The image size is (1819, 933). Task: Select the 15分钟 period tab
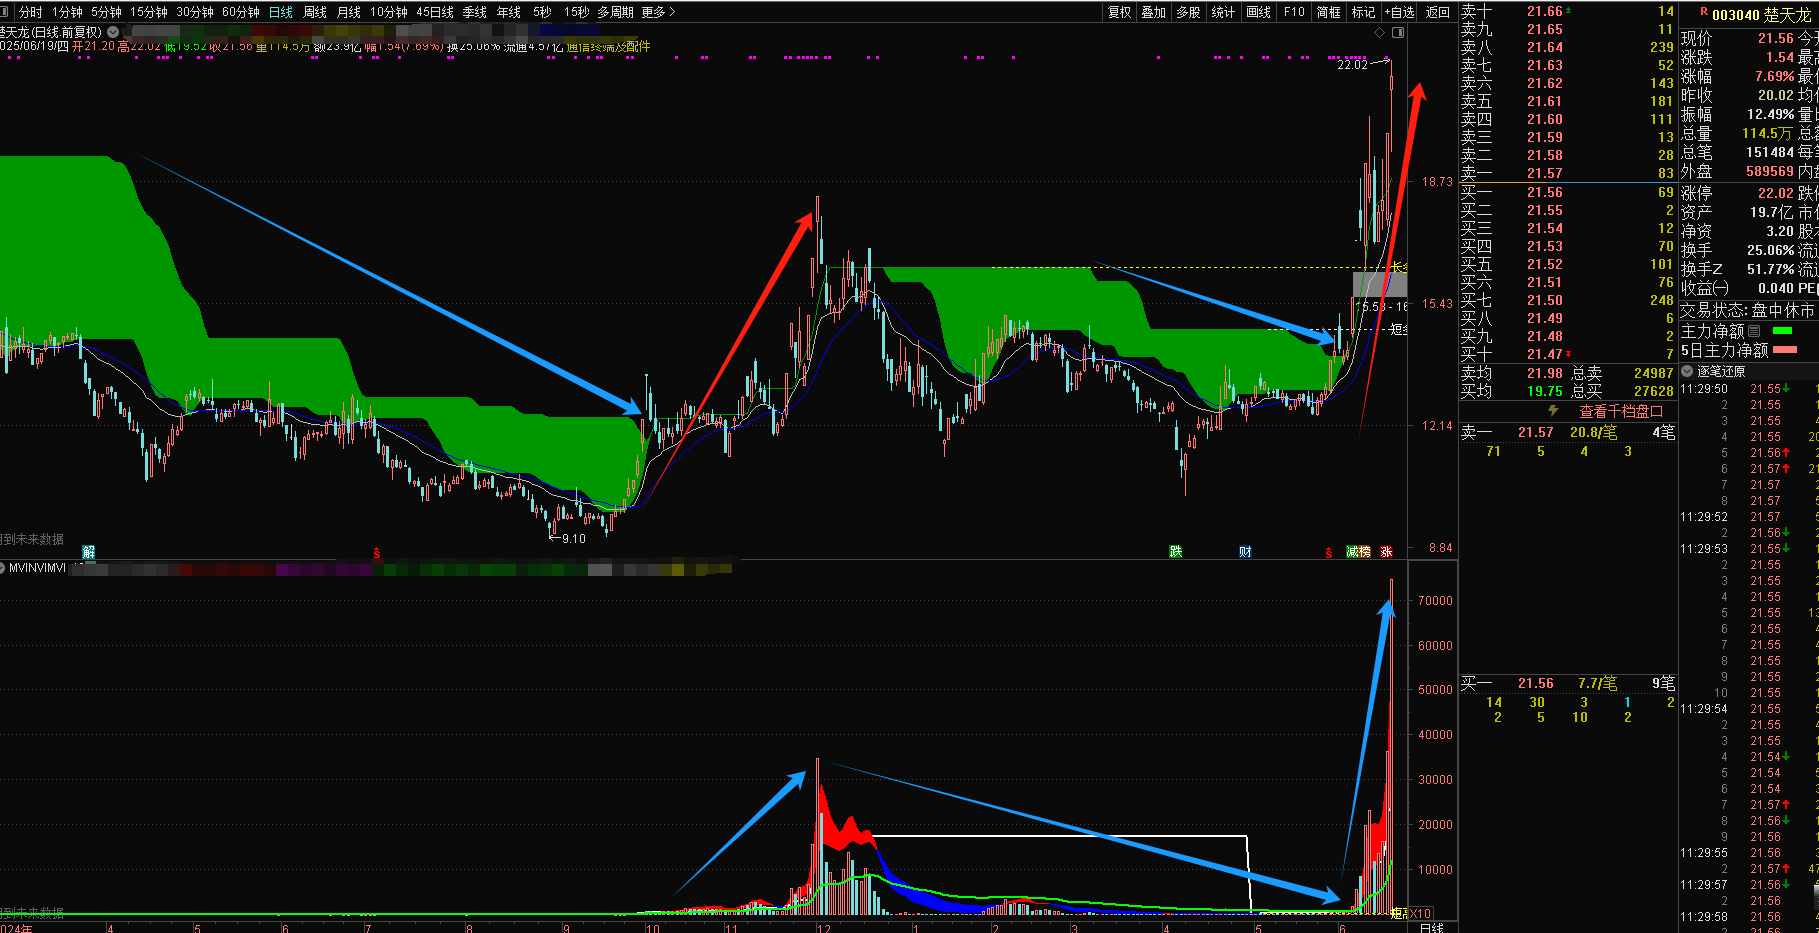coord(149,12)
